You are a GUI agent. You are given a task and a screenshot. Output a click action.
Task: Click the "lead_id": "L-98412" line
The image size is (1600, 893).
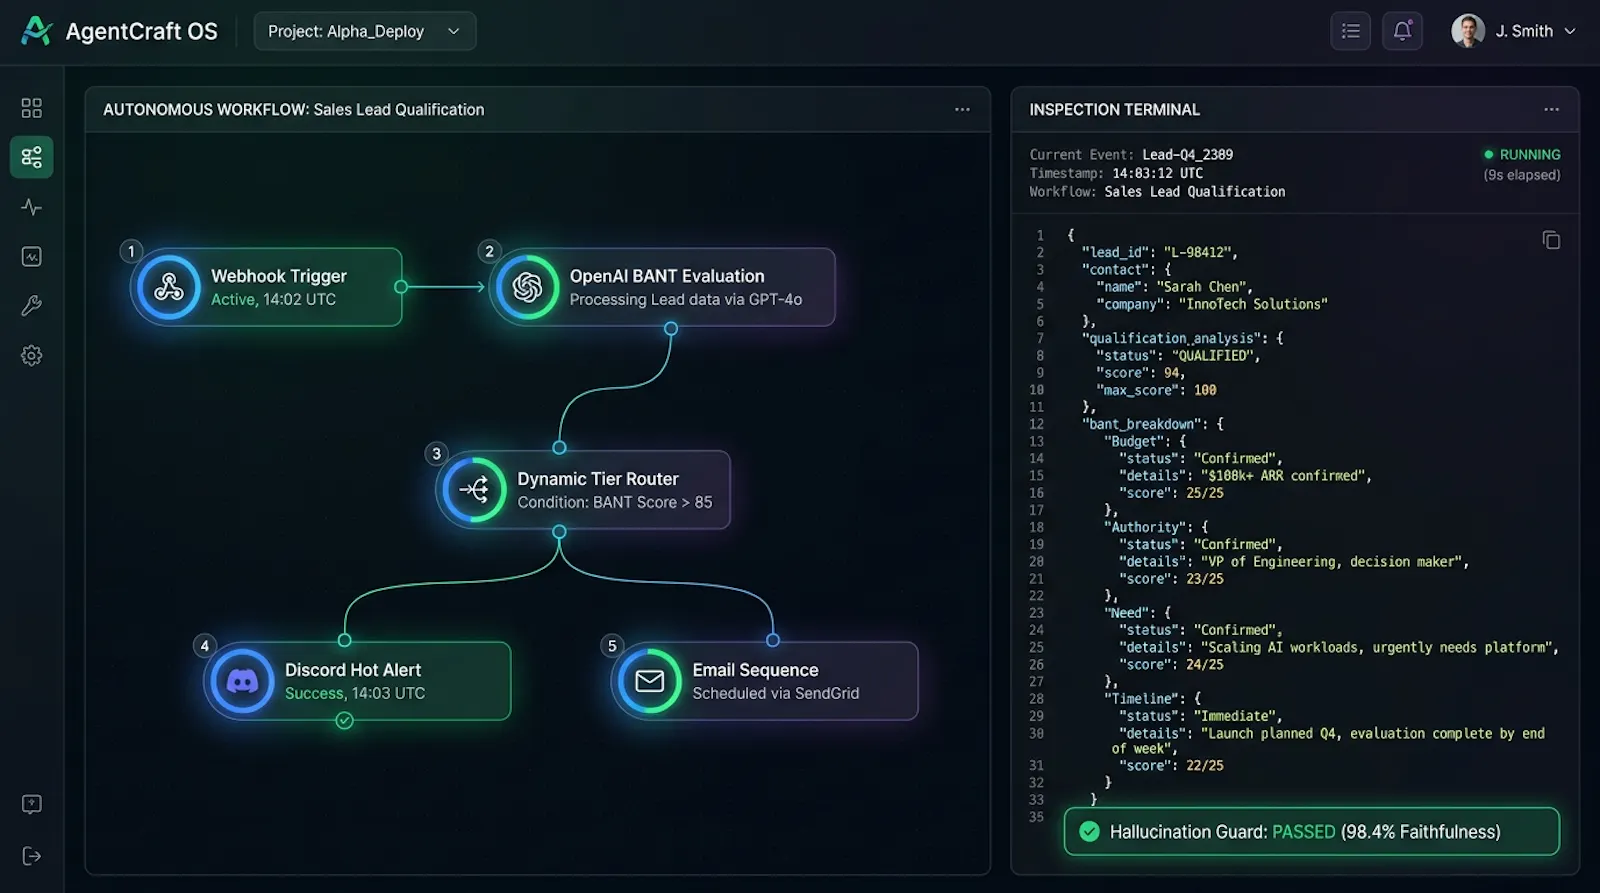coord(1160,253)
